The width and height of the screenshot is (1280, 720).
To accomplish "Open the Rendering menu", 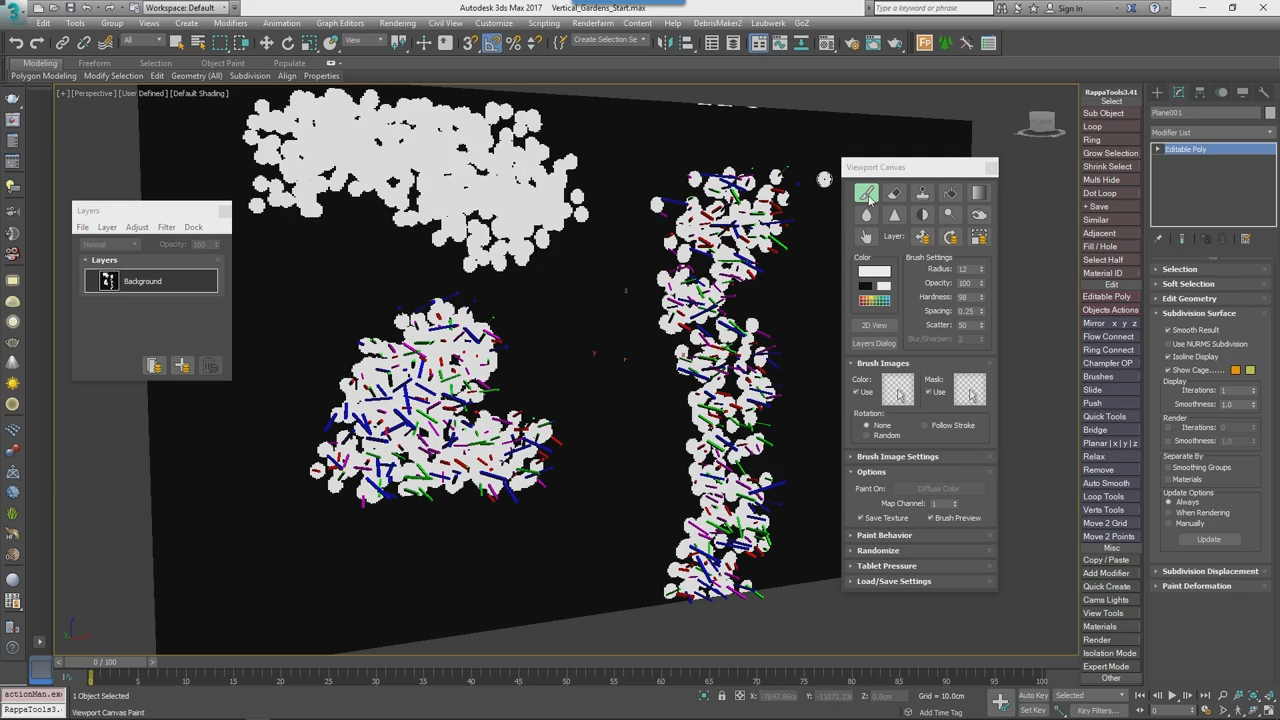I will 397,23.
